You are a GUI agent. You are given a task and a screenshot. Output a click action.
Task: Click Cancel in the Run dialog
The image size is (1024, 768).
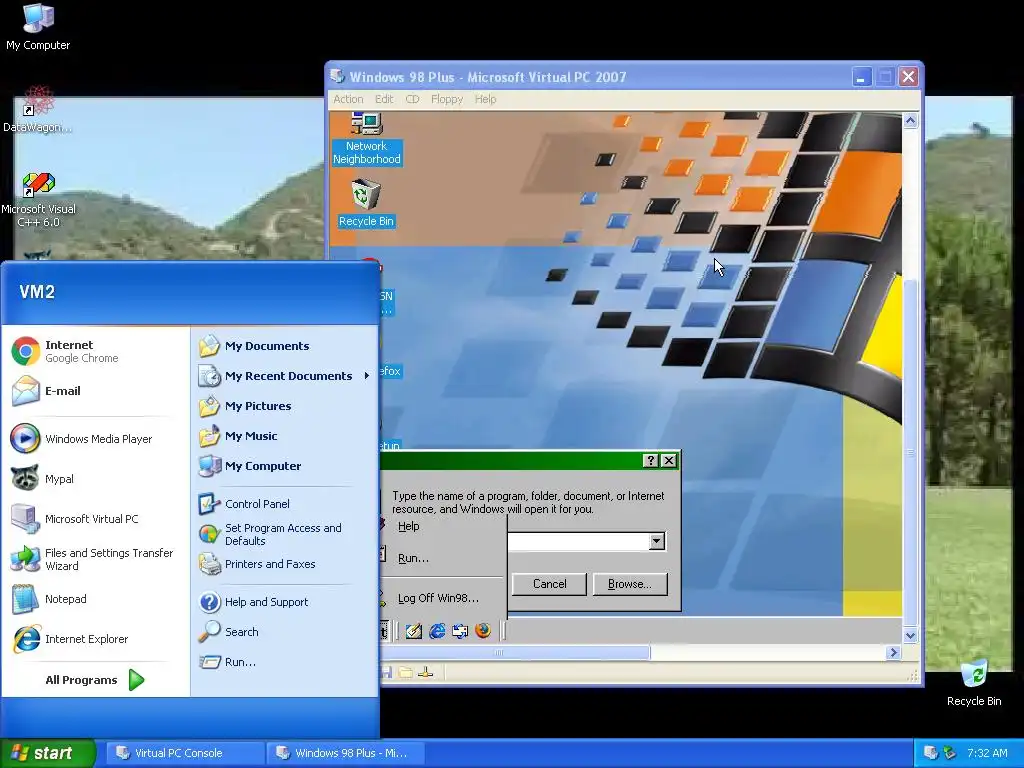549,584
